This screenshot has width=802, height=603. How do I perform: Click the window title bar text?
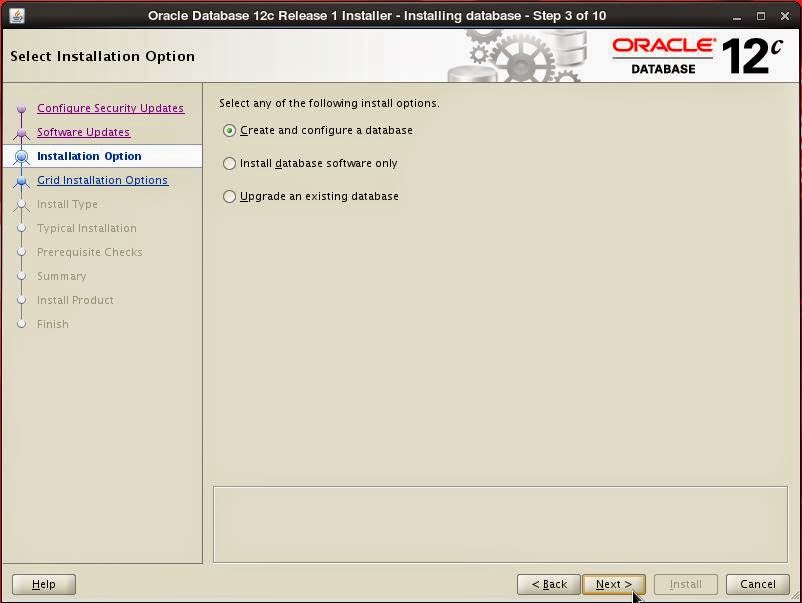[x=377, y=16]
